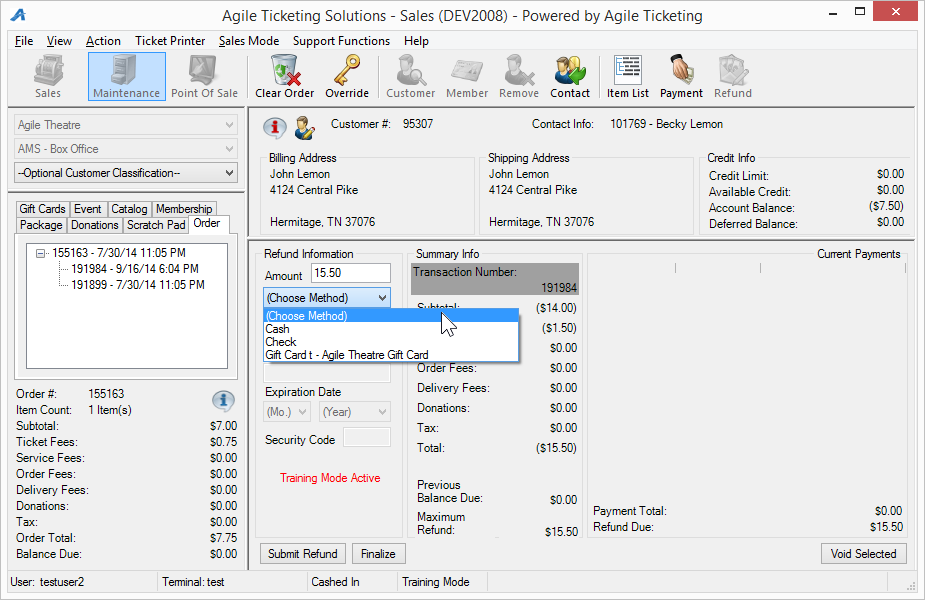The width and height of the screenshot is (925, 600).
Task: Click the edit customer pencil icon
Action: (305, 127)
